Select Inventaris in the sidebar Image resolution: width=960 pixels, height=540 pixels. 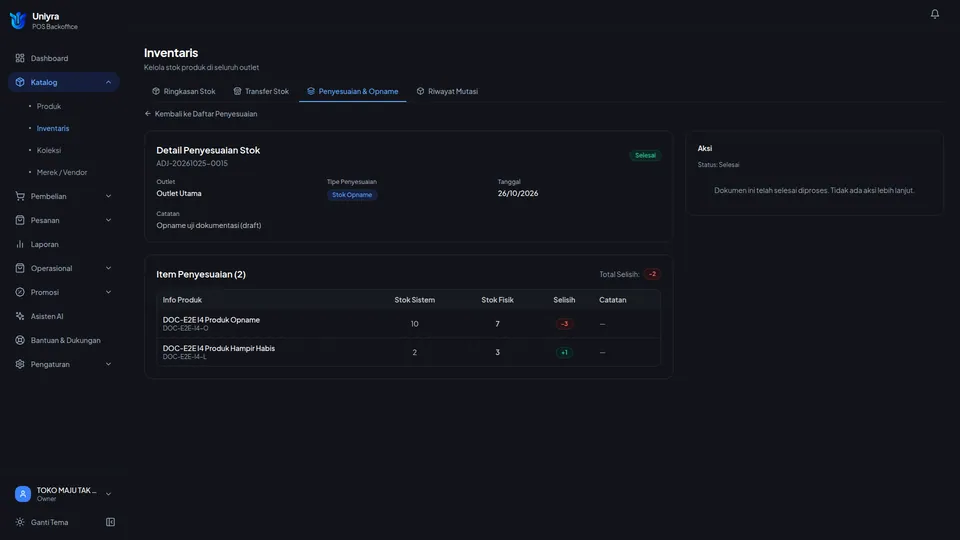(53, 128)
